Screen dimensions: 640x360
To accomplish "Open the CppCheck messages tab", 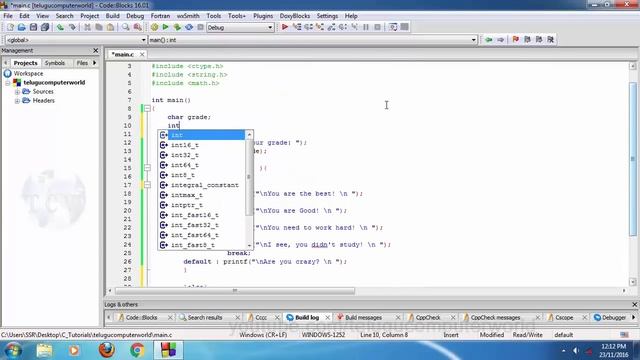I will 495,318.
